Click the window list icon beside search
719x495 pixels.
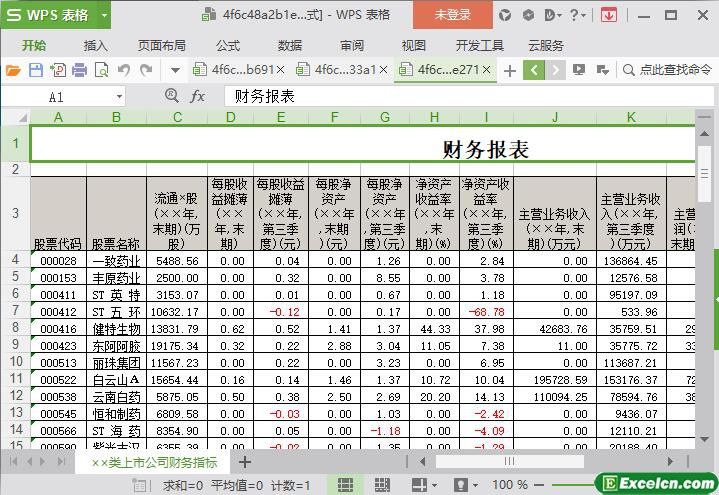pos(603,70)
